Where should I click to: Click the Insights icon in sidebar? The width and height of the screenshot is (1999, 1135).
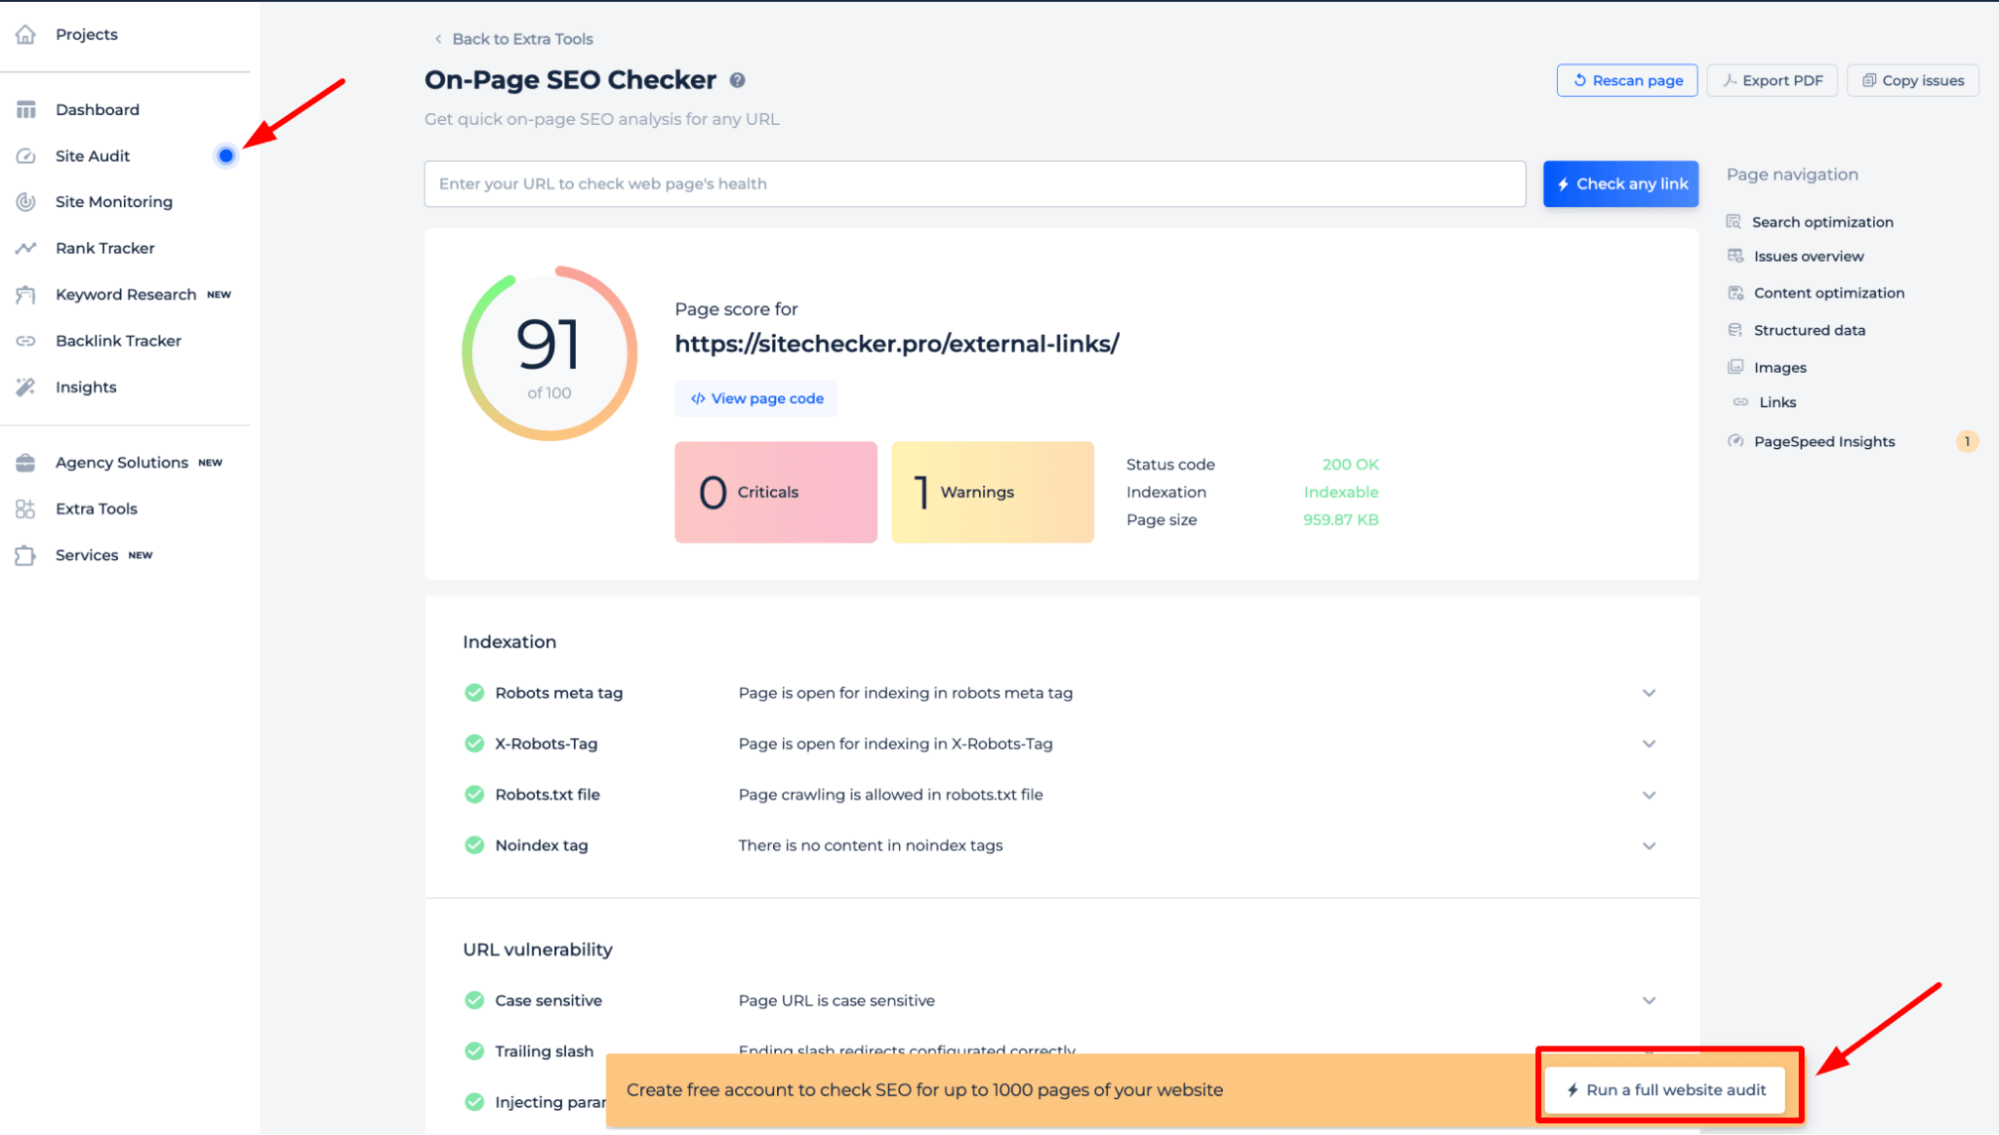pyautogui.click(x=27, y=386)
